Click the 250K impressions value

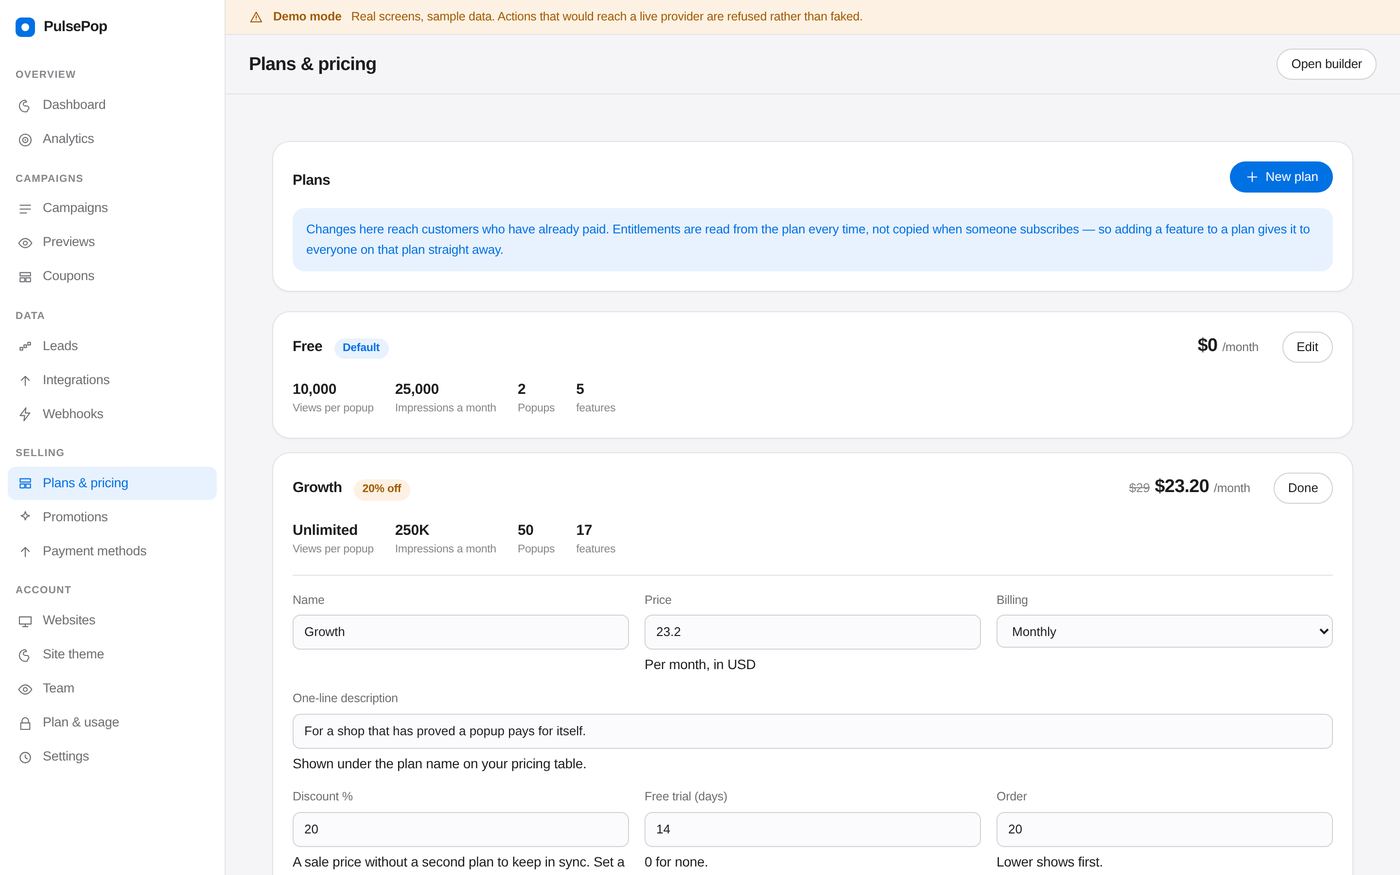(412, 530)
